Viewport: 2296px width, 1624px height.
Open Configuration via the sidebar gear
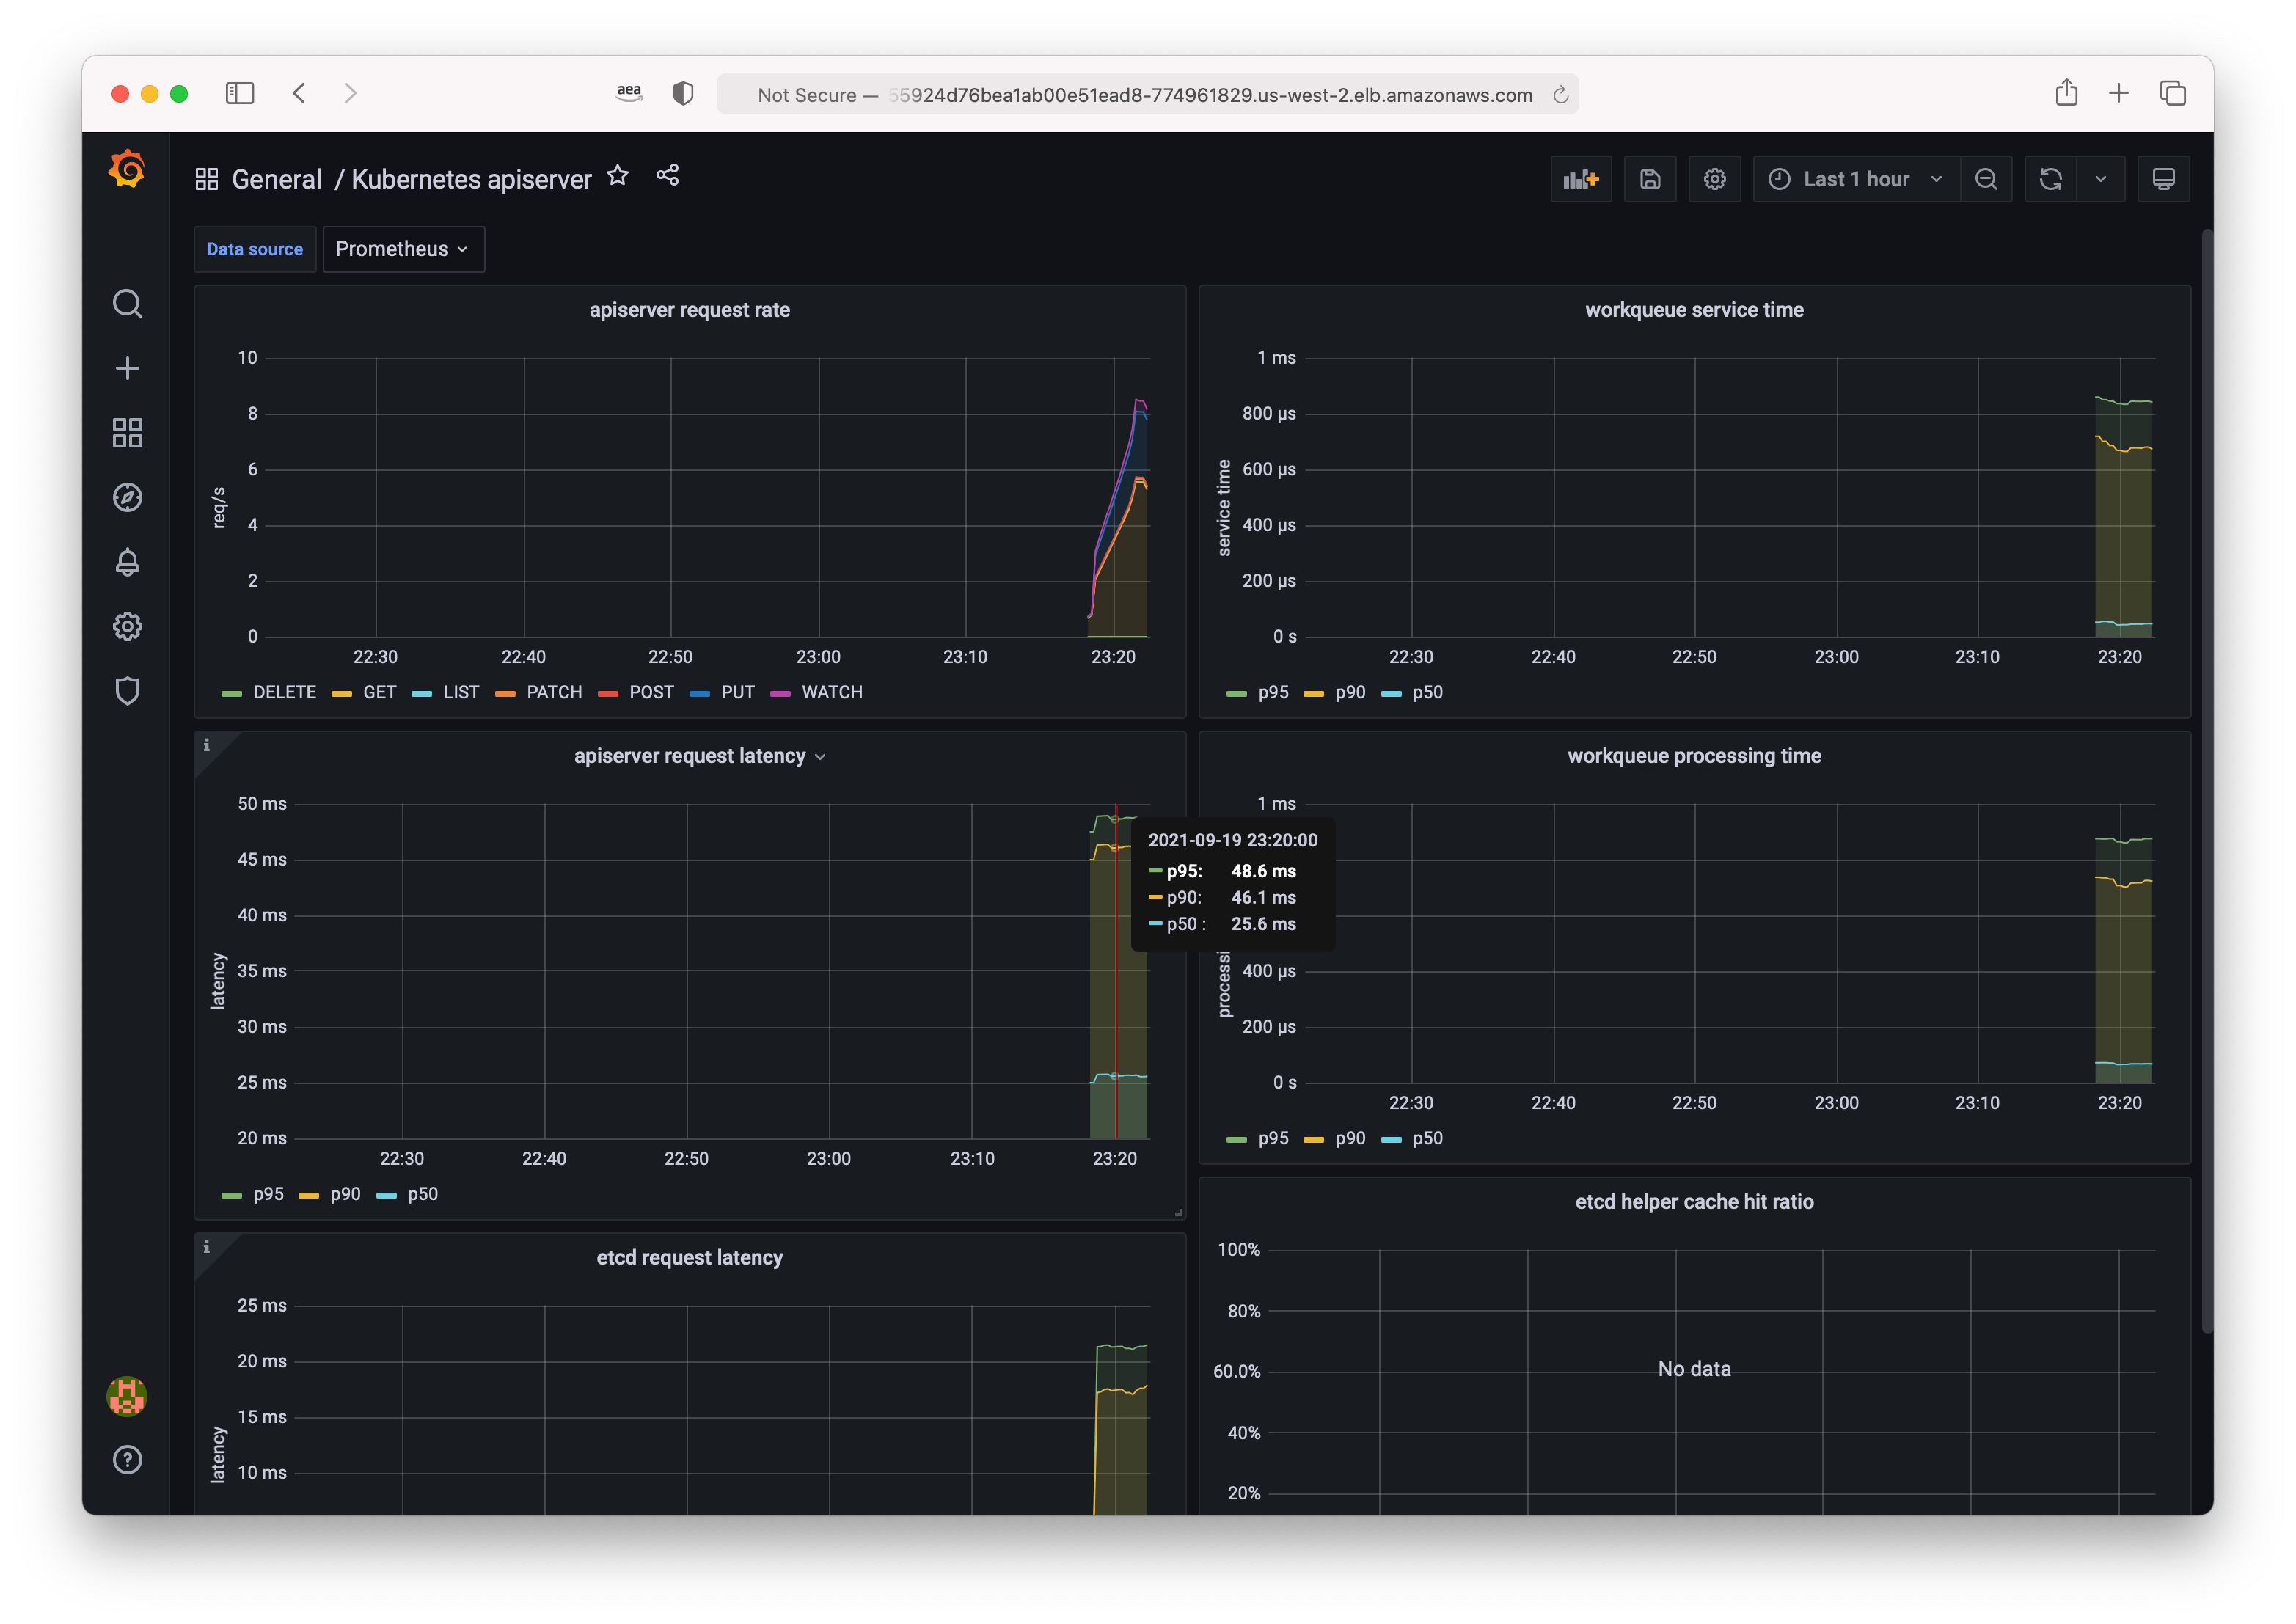click(x=127, y=626)
